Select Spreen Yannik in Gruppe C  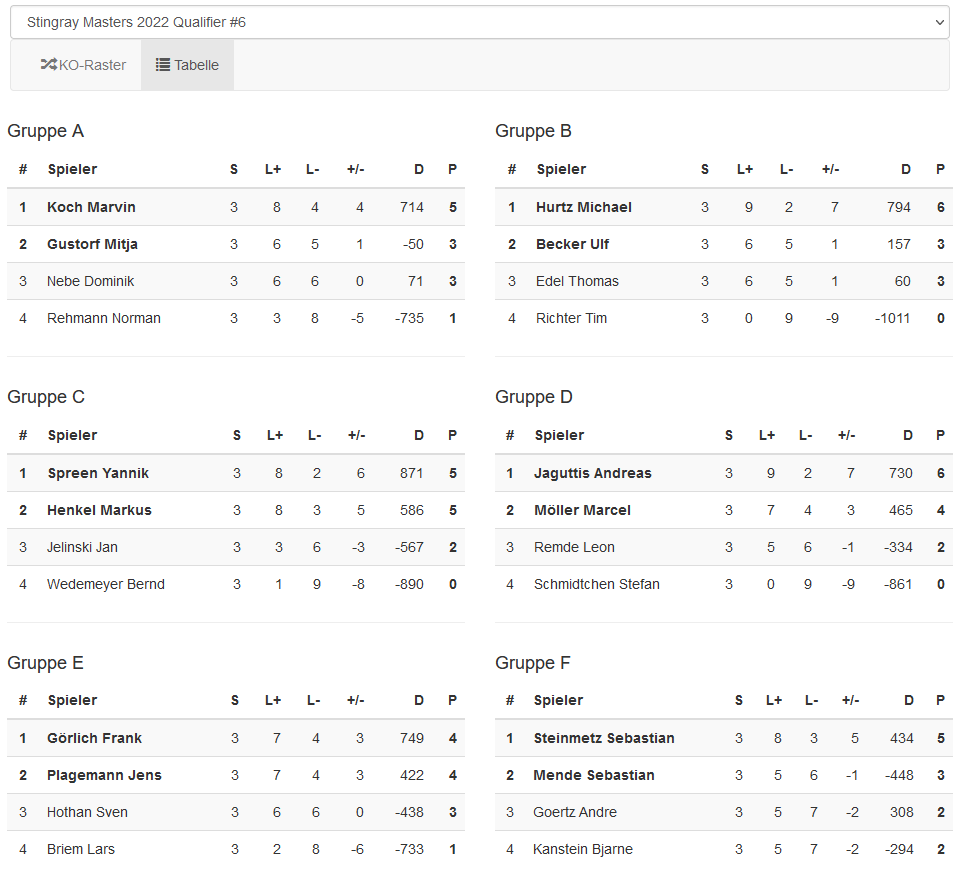(x=98, y=473)
